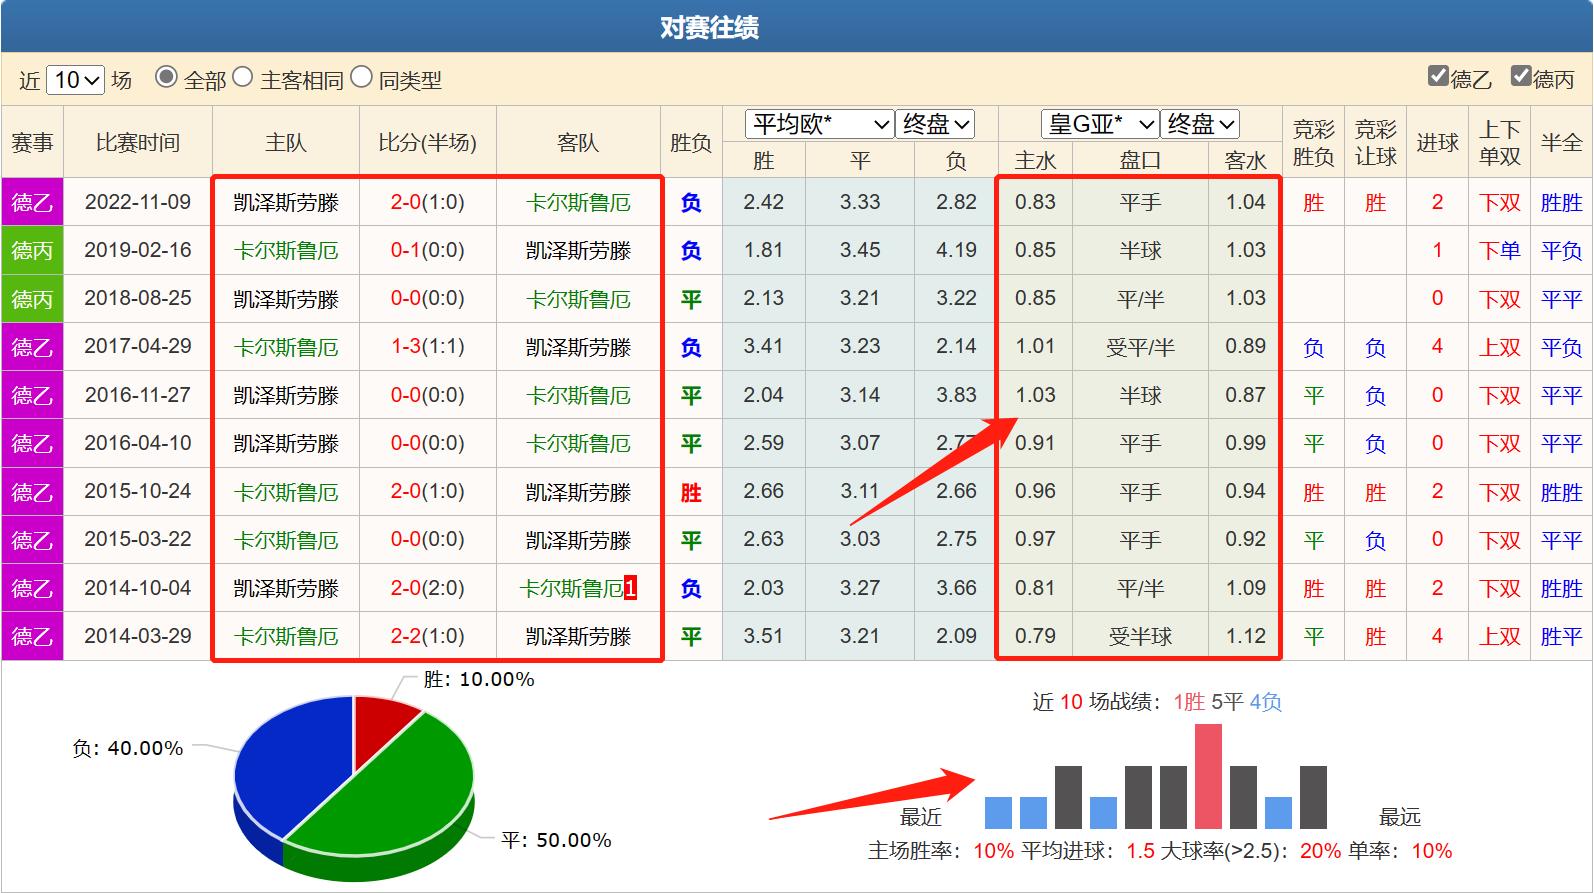Open score 2-2(1:0) of 2014-03-29 match
The height and width of the screenshot is (893, 1594).
coord(427,635)
